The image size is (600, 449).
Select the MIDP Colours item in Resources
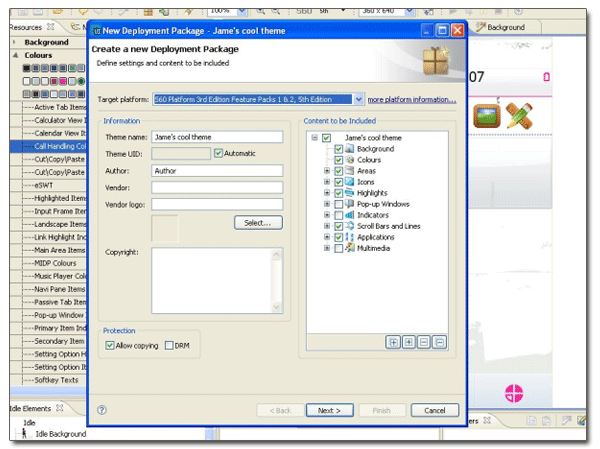[55, 263]
